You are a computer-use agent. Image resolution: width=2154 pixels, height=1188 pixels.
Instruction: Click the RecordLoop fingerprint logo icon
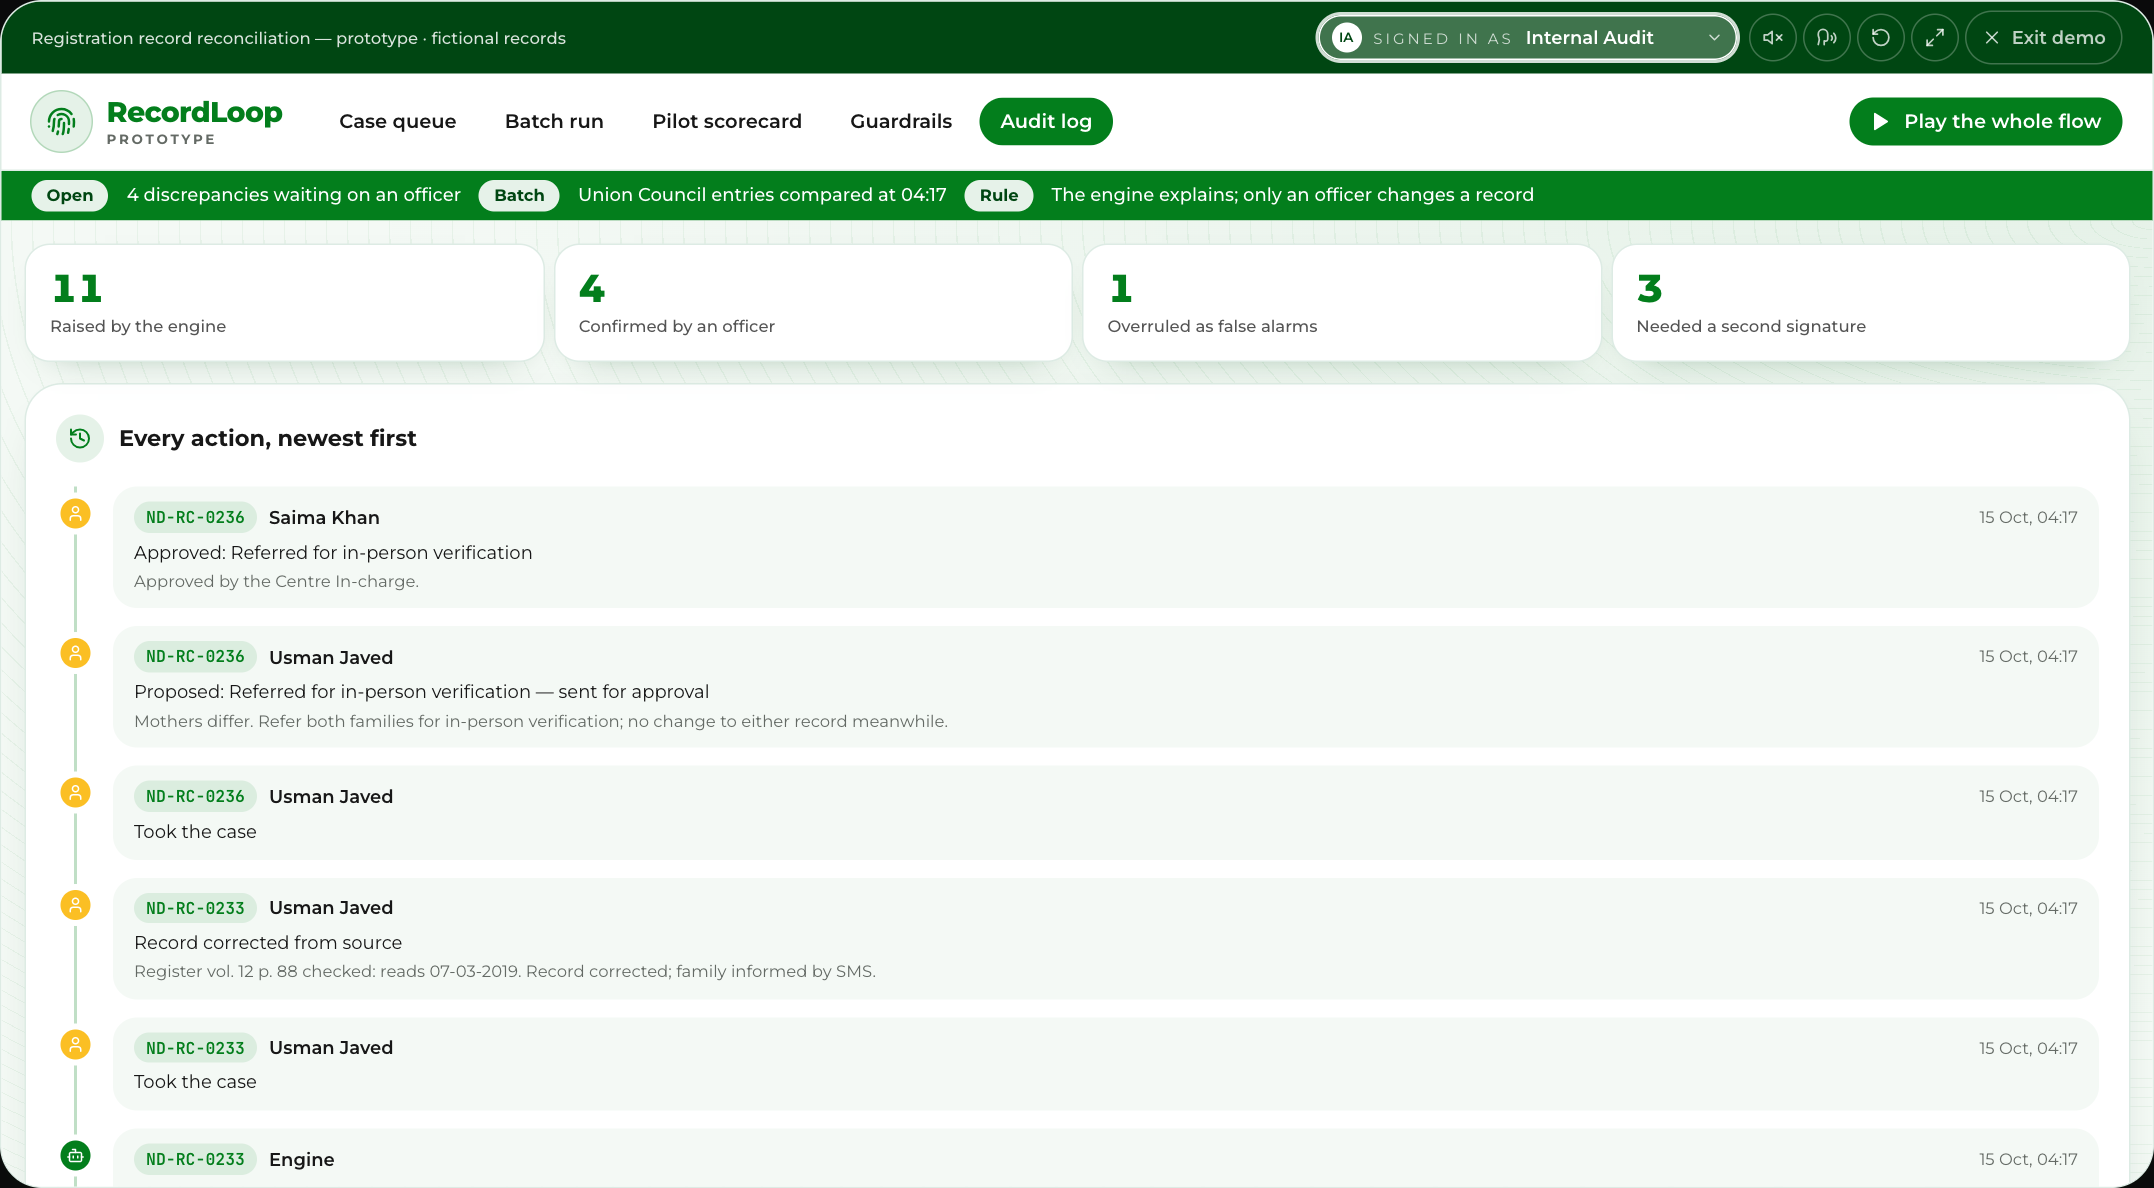pos(62,122)
